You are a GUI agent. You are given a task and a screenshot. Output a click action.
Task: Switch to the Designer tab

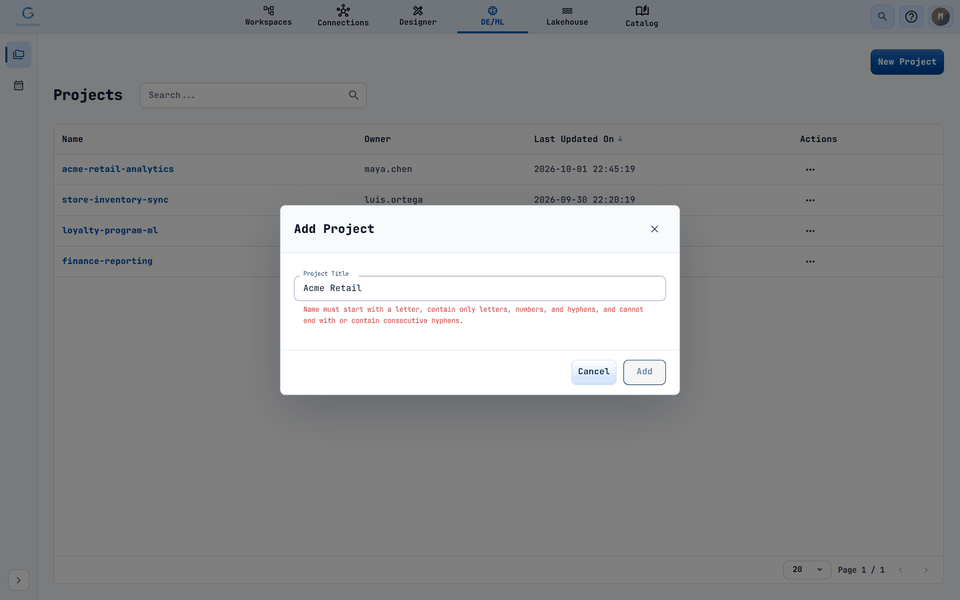[x=418, y=17]
